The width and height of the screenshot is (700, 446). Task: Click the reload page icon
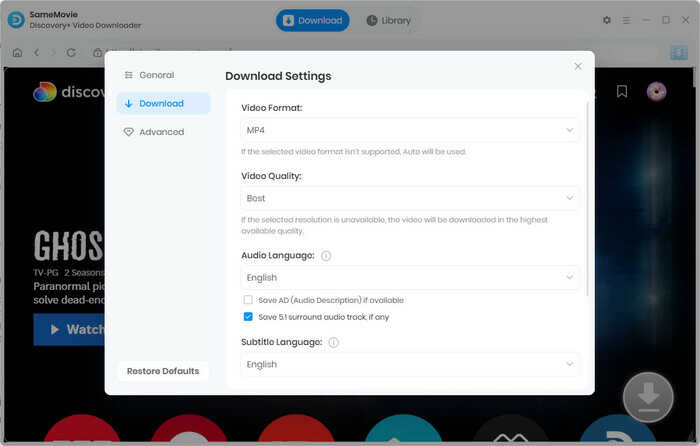point(71,53)
